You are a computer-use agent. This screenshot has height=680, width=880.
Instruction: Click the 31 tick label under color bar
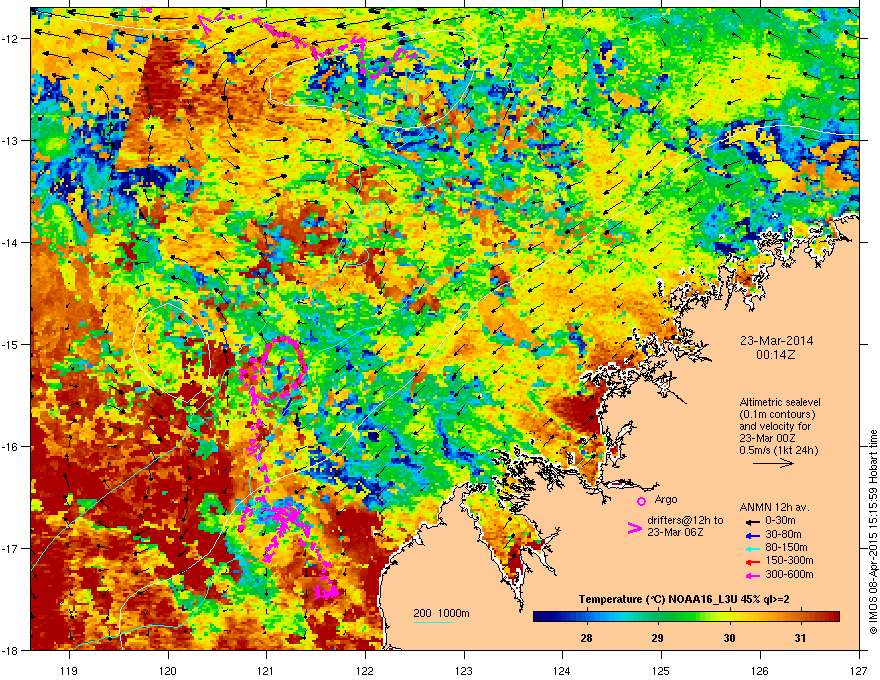tap(800, 638)
